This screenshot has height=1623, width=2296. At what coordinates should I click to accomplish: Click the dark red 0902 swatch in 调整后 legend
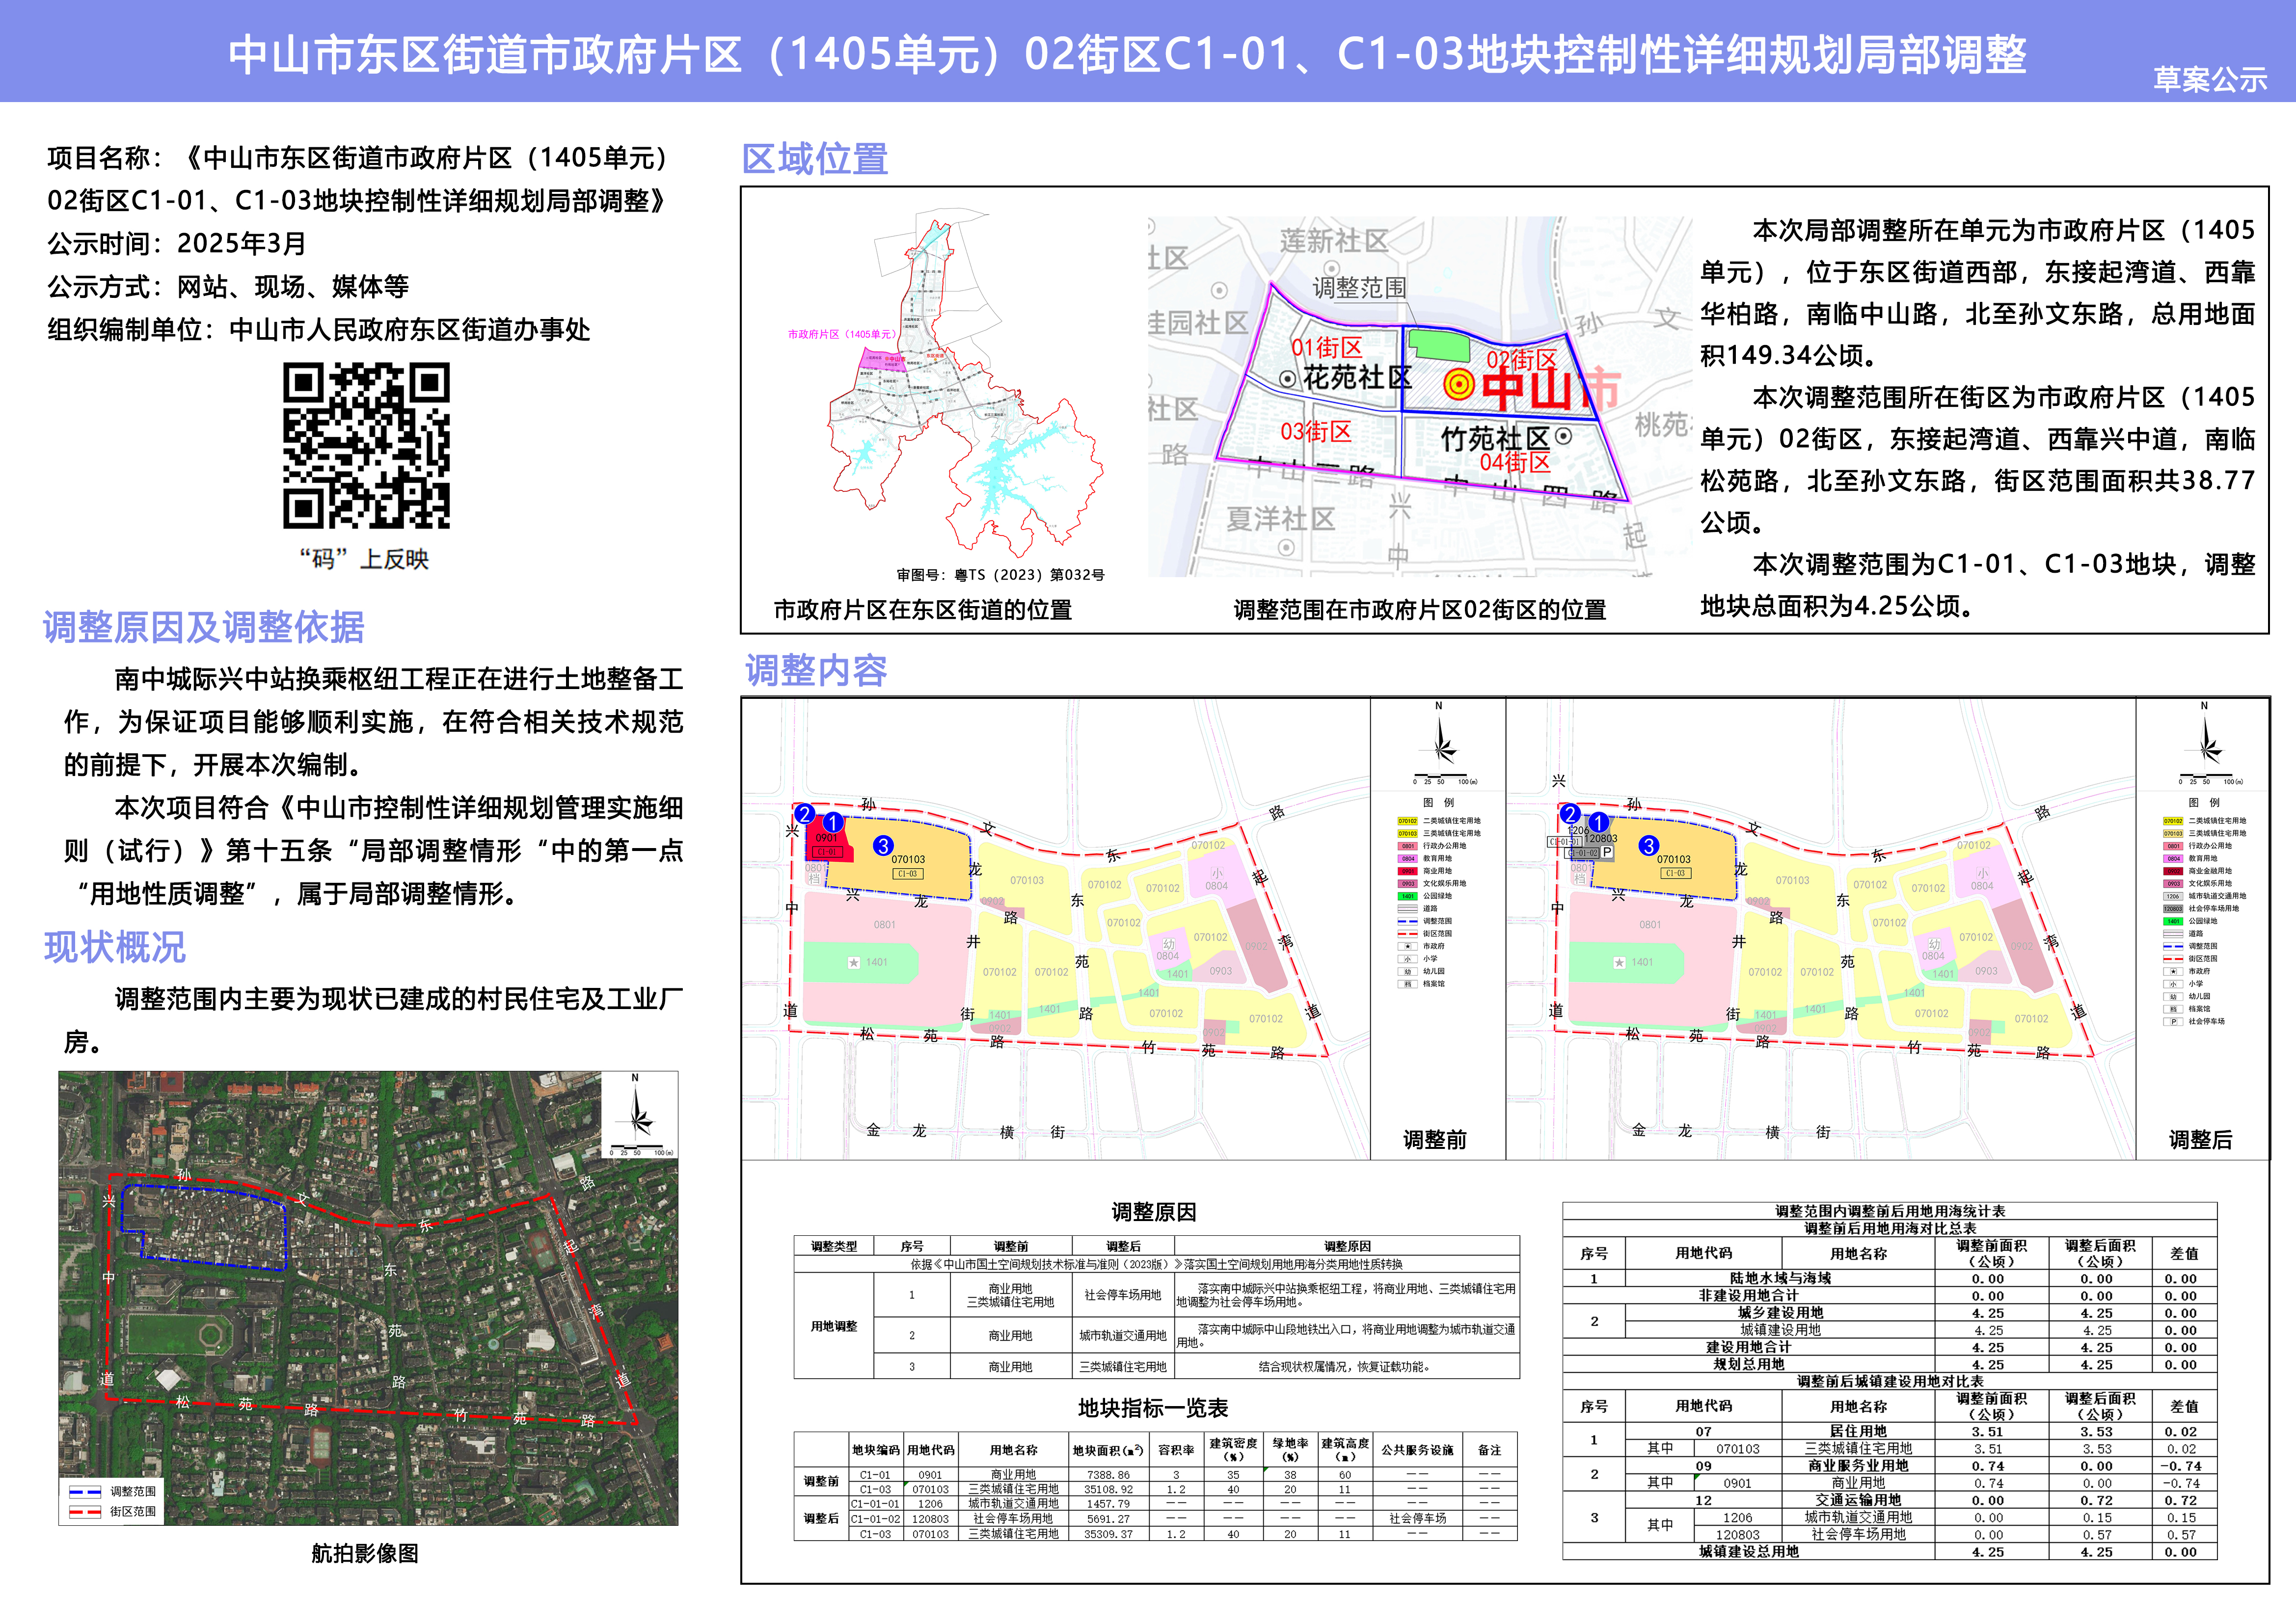(x=2173, y=871)
